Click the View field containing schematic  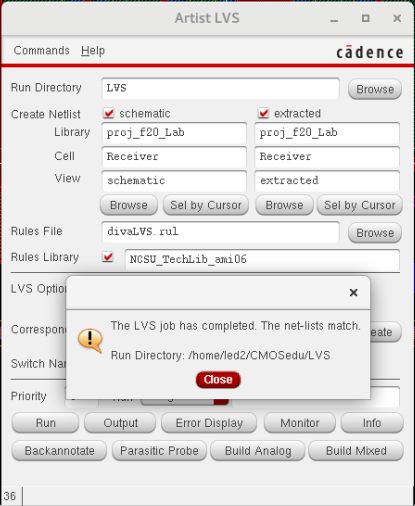(x=174, y=181)
